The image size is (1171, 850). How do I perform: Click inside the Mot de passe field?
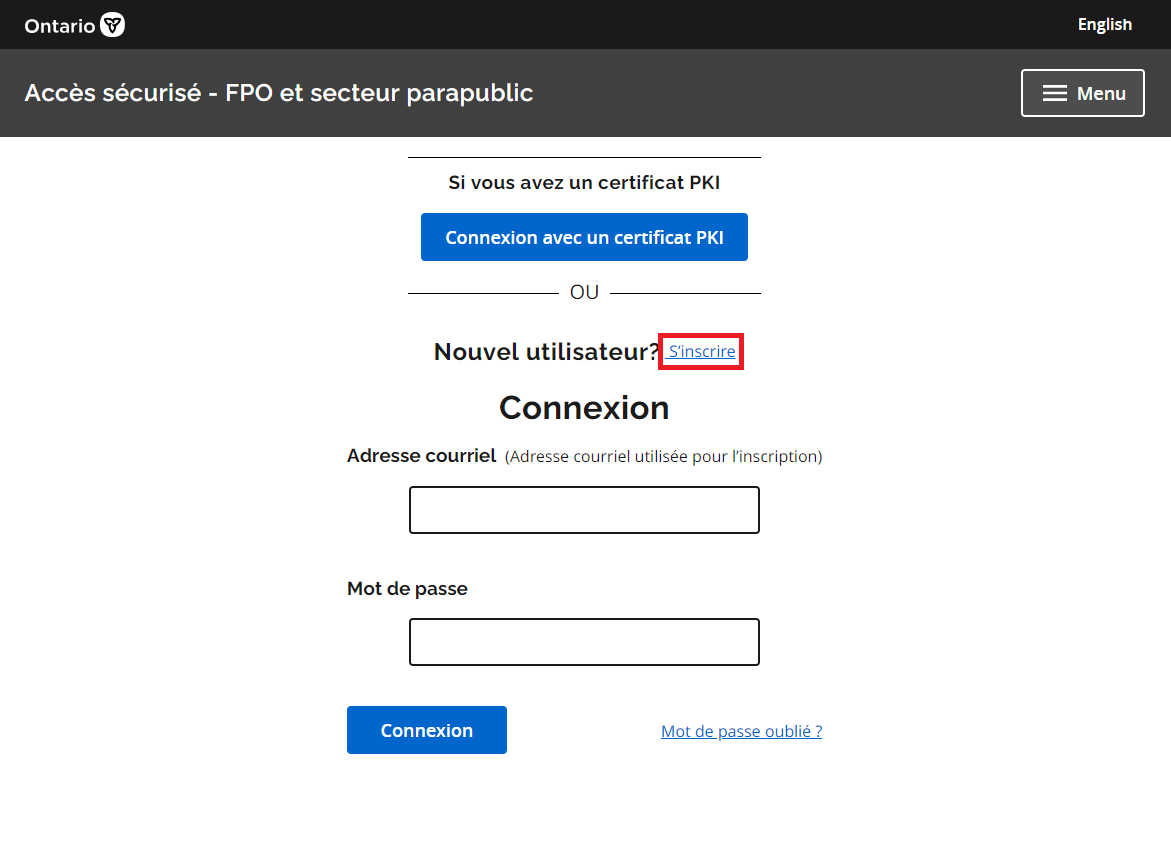pyautogui.click(x=584, y=642)
